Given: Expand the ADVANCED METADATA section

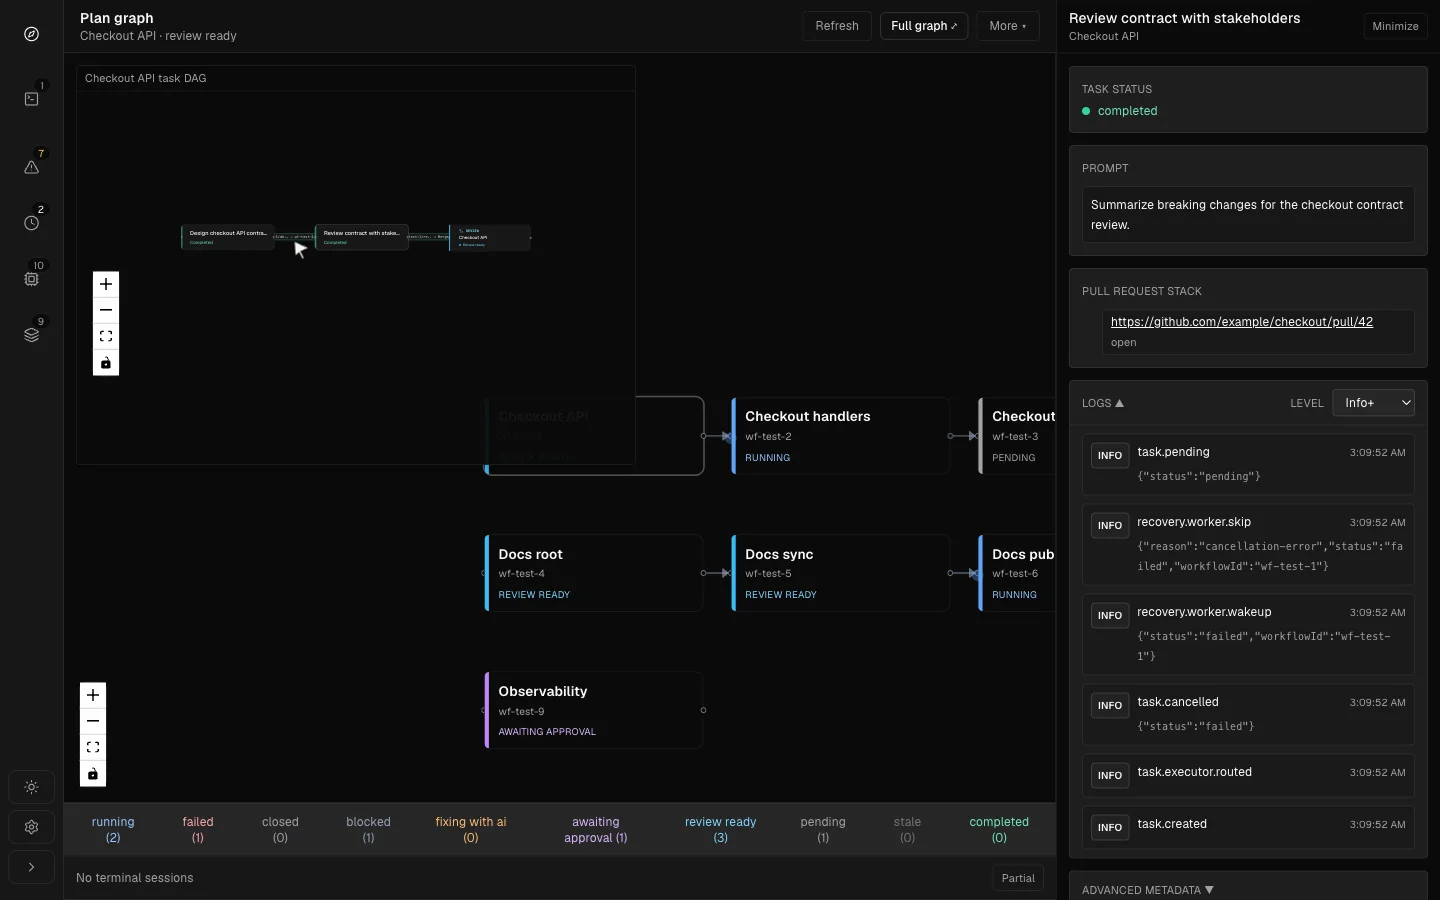Looking at the screenshot, I should [1148, 890].
